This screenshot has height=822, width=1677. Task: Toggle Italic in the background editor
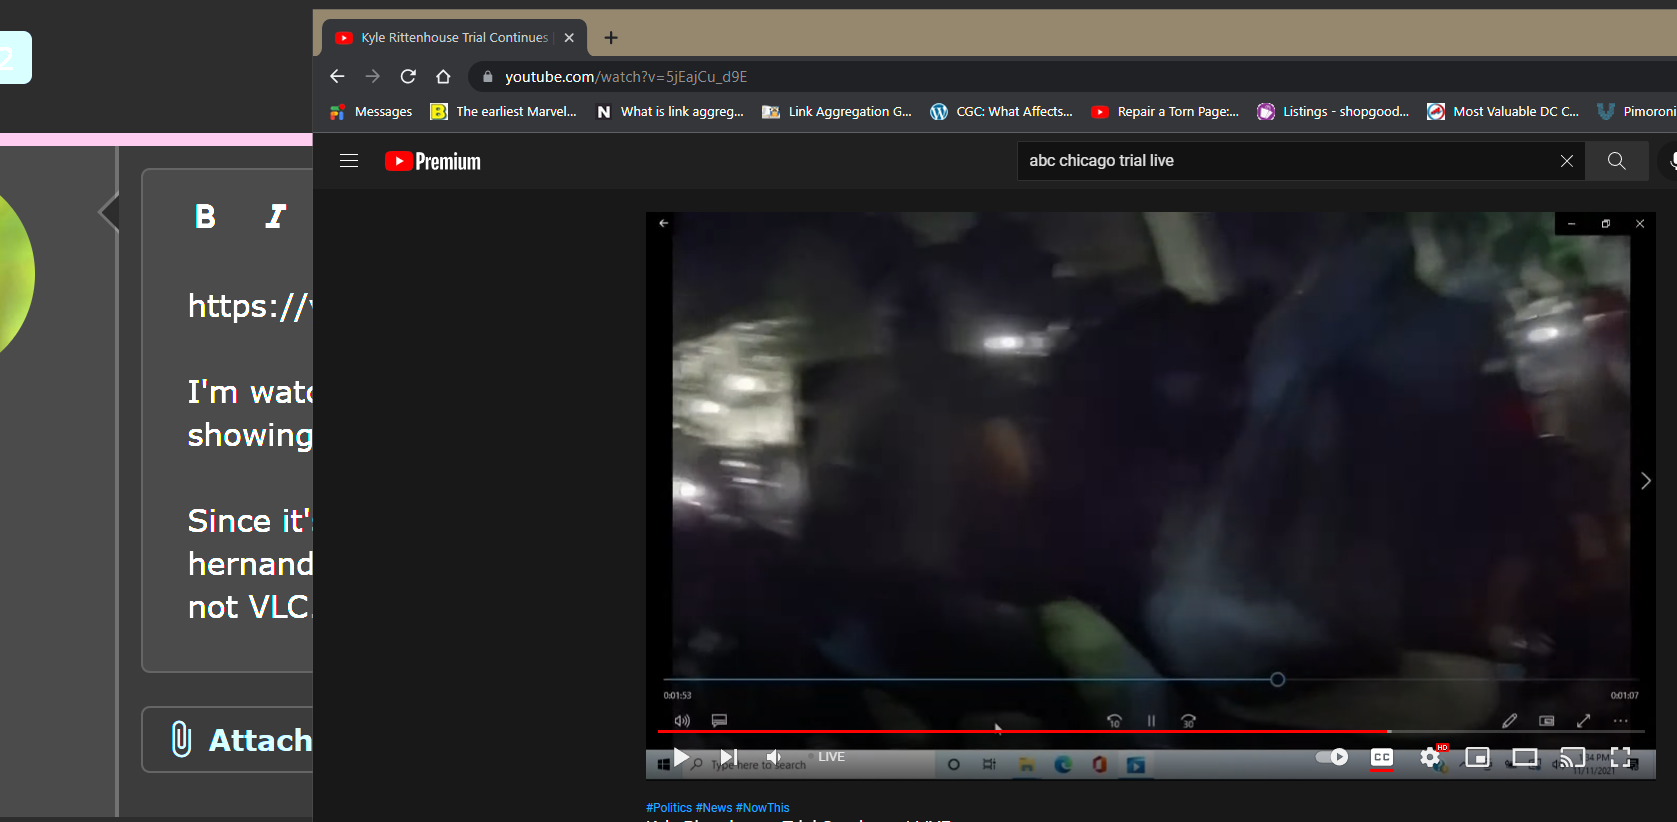(275, 216)
